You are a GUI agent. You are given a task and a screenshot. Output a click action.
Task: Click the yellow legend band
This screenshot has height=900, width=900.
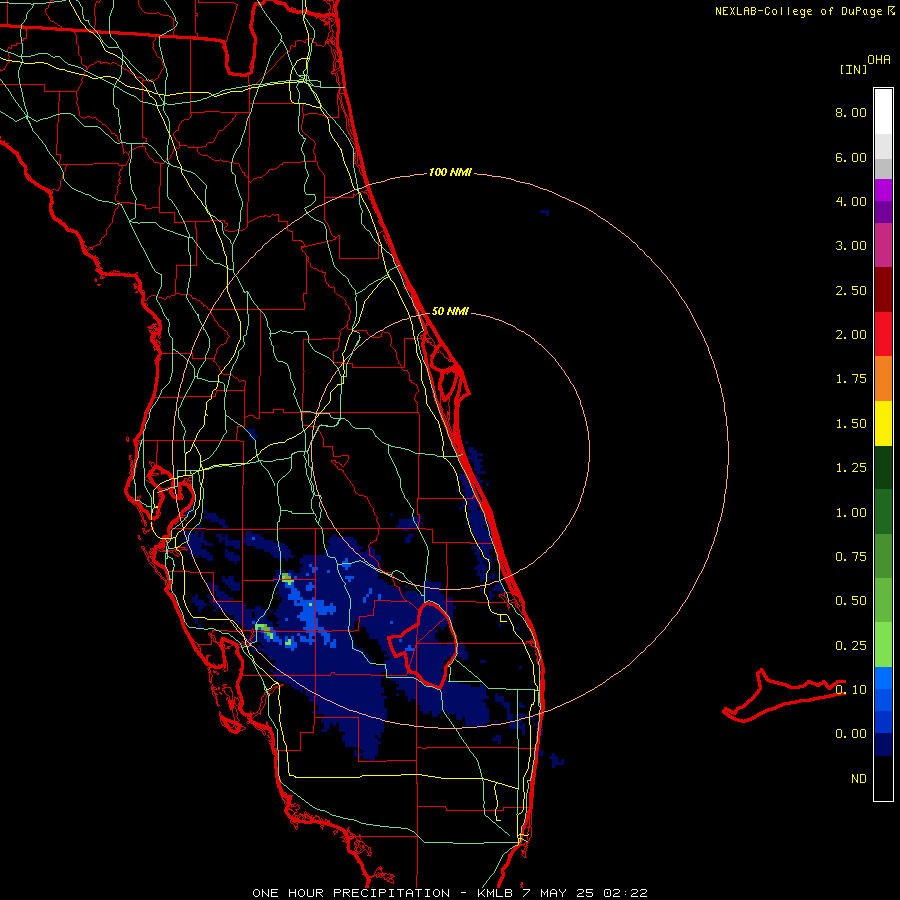(883, 423)
